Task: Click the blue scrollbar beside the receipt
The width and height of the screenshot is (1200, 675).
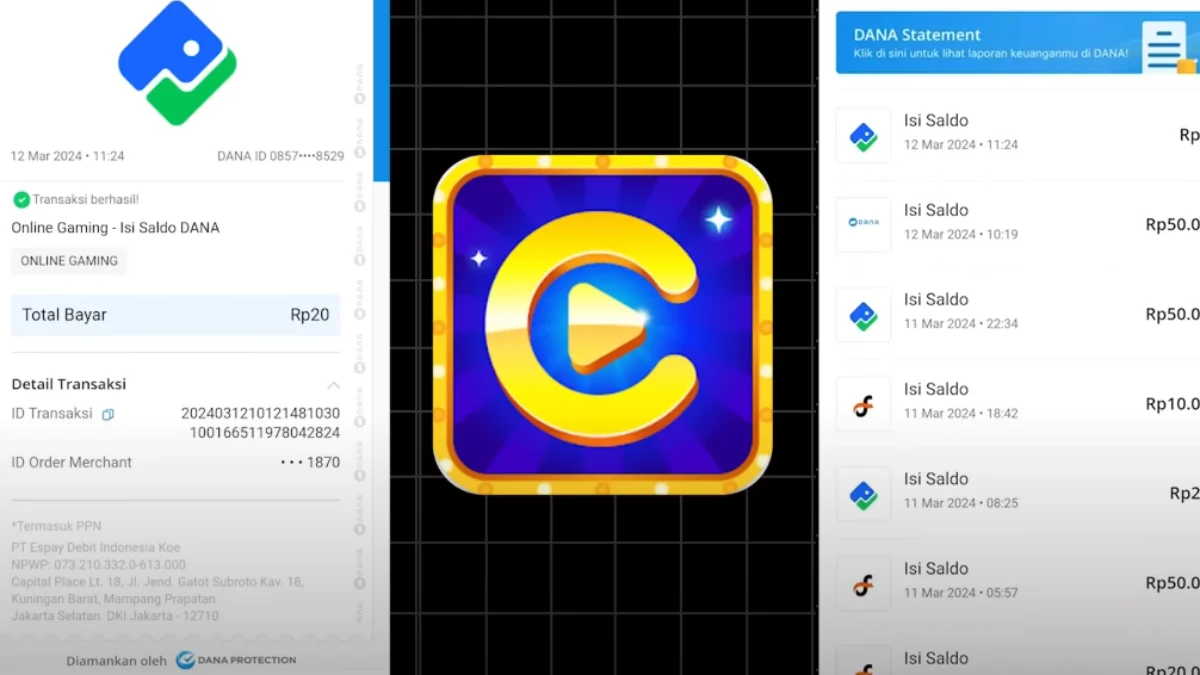Action: [x=381, y=90]
